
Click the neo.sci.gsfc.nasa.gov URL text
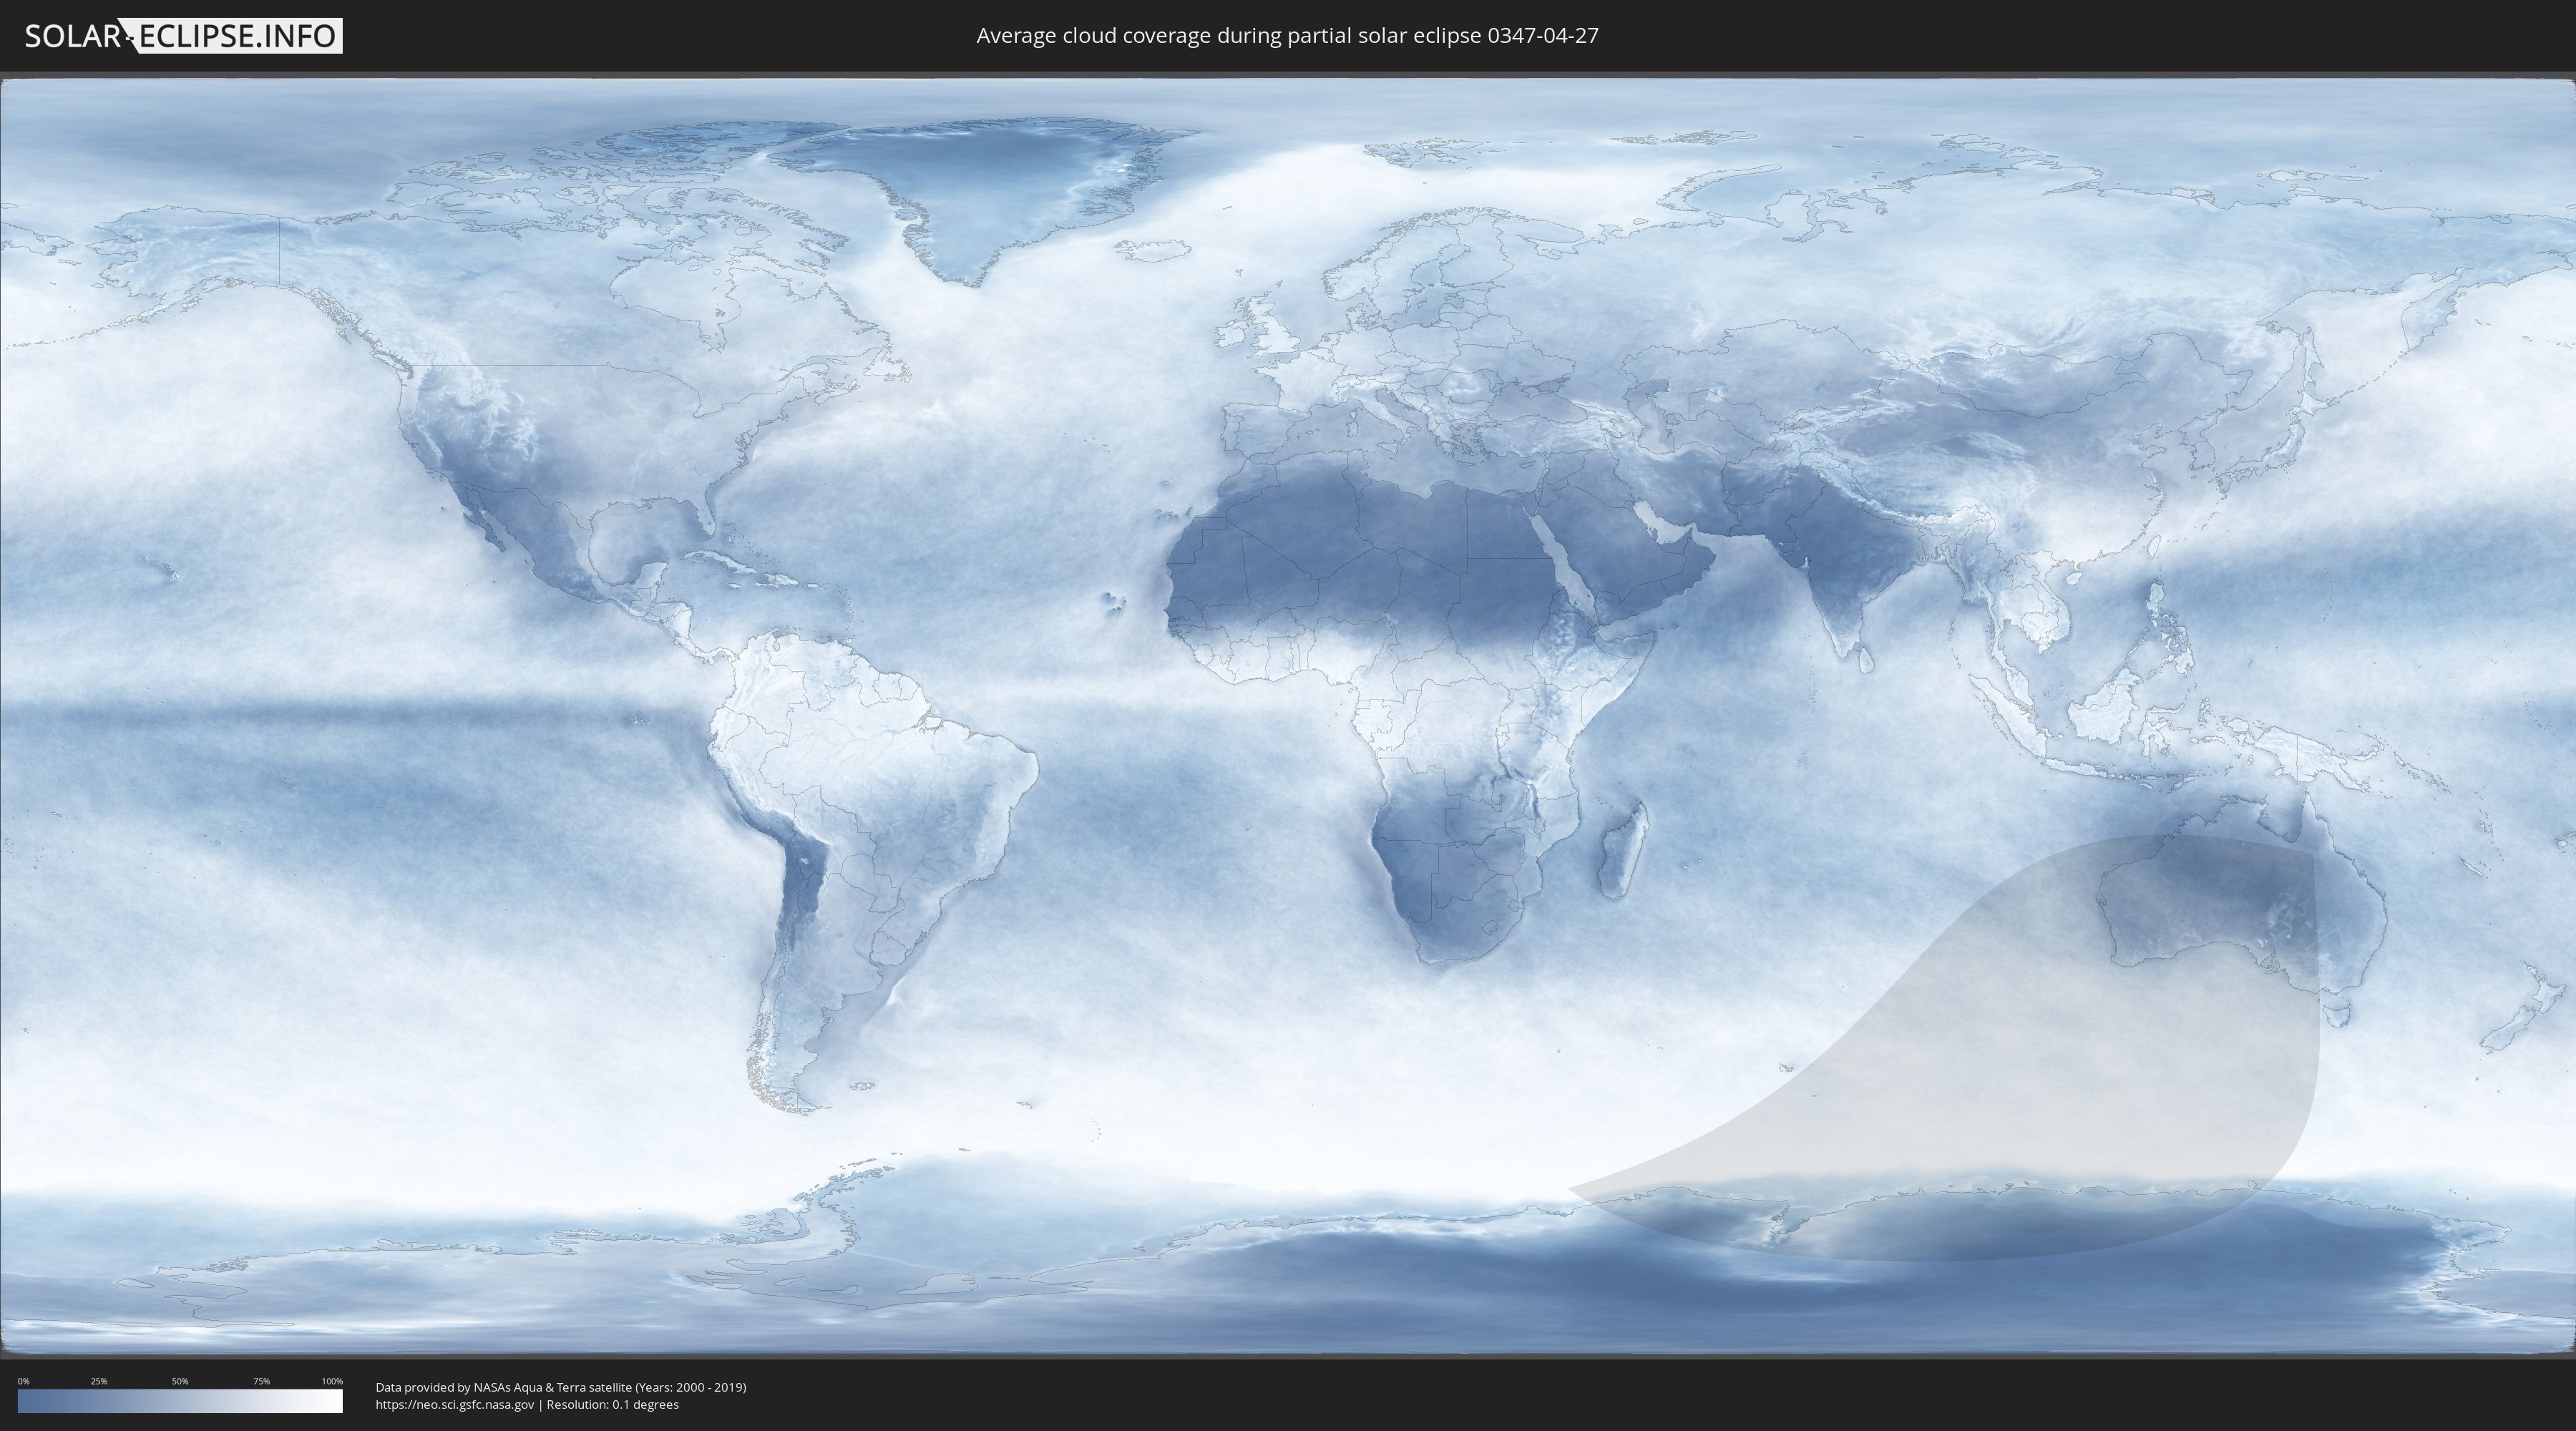coord(455,1404)
